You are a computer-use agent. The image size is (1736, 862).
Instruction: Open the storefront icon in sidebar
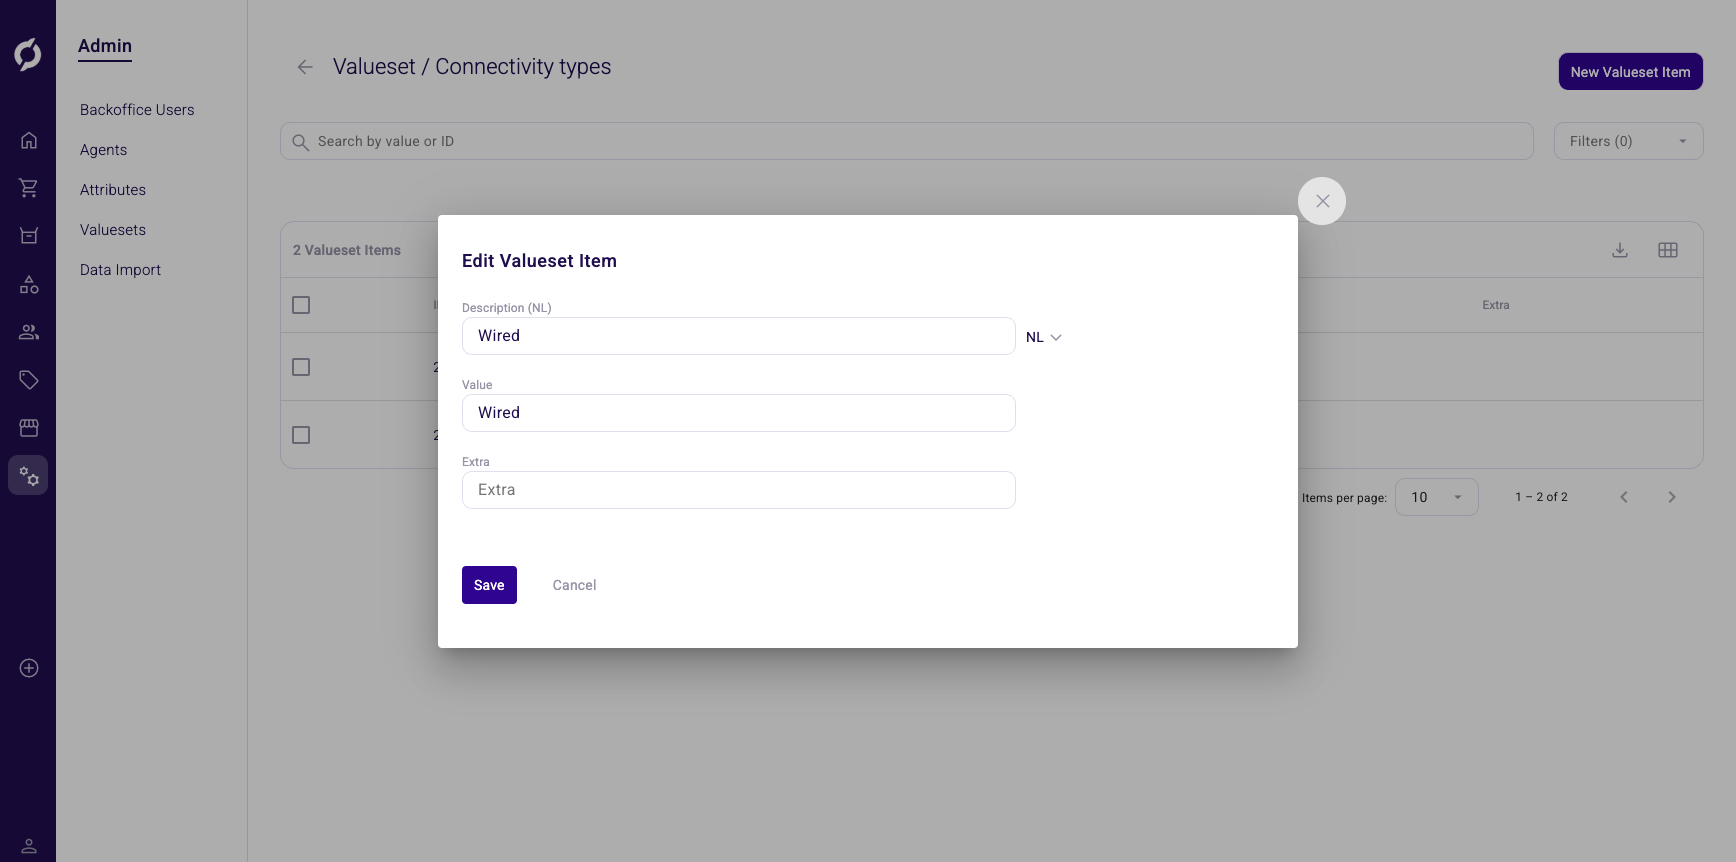(x=29, y=428)
